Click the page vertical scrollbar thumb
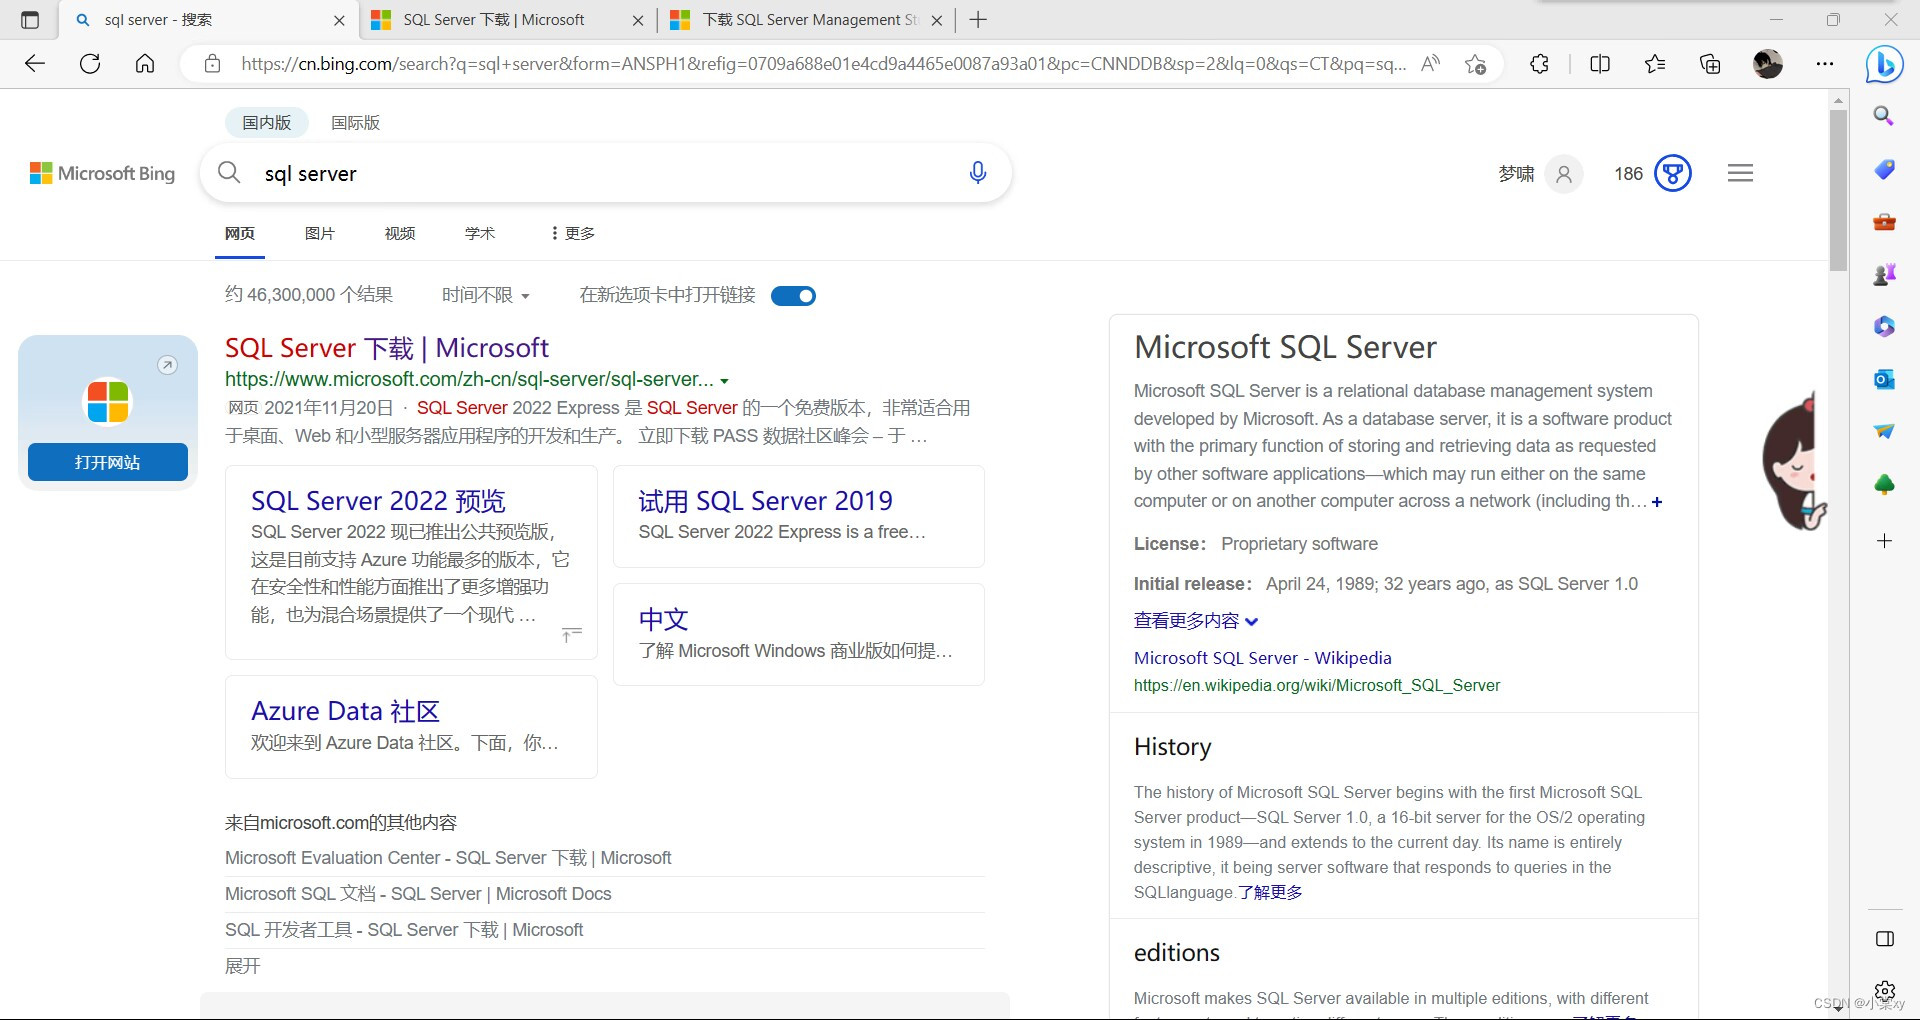 (x=1838, y=190)
